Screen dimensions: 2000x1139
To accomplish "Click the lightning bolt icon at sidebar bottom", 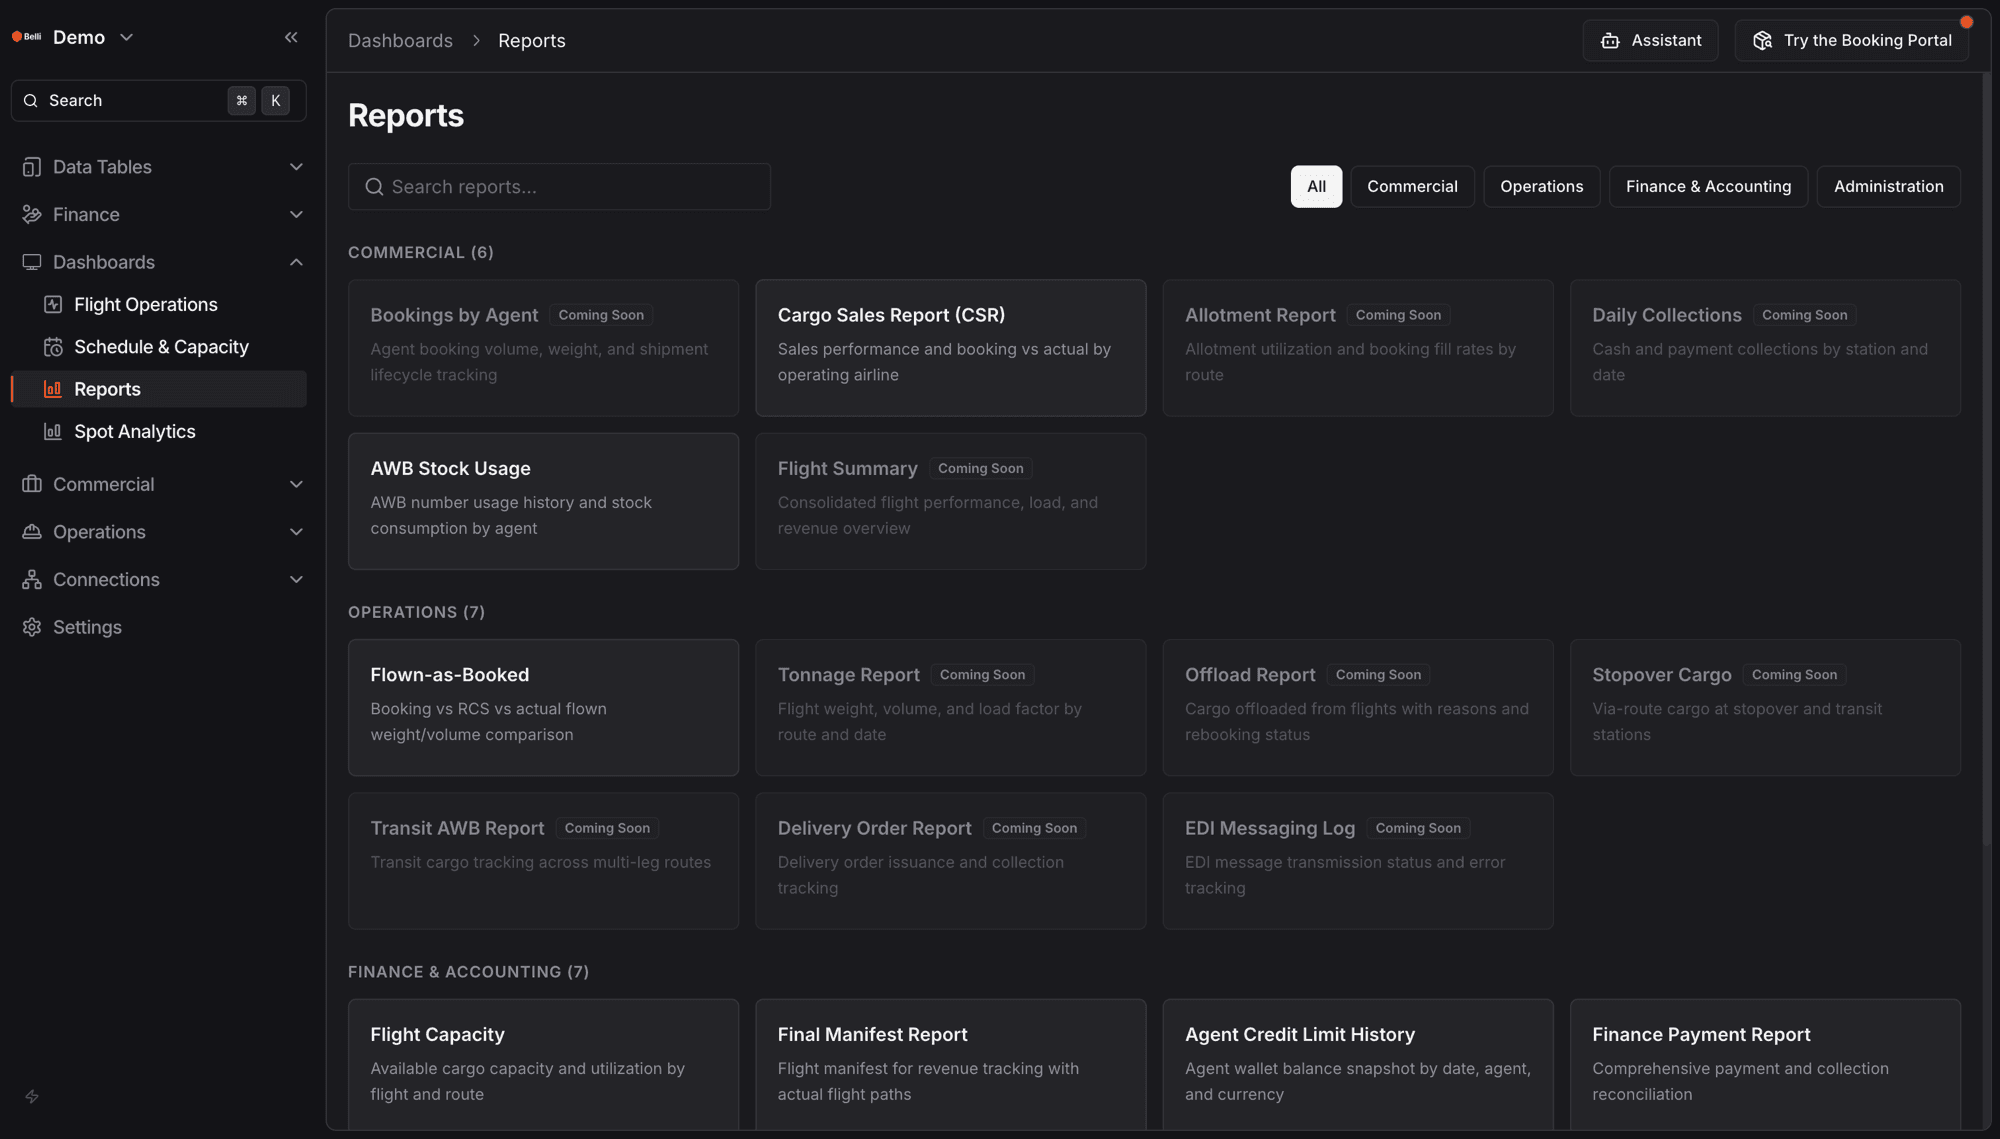I will pos(32,1096).
